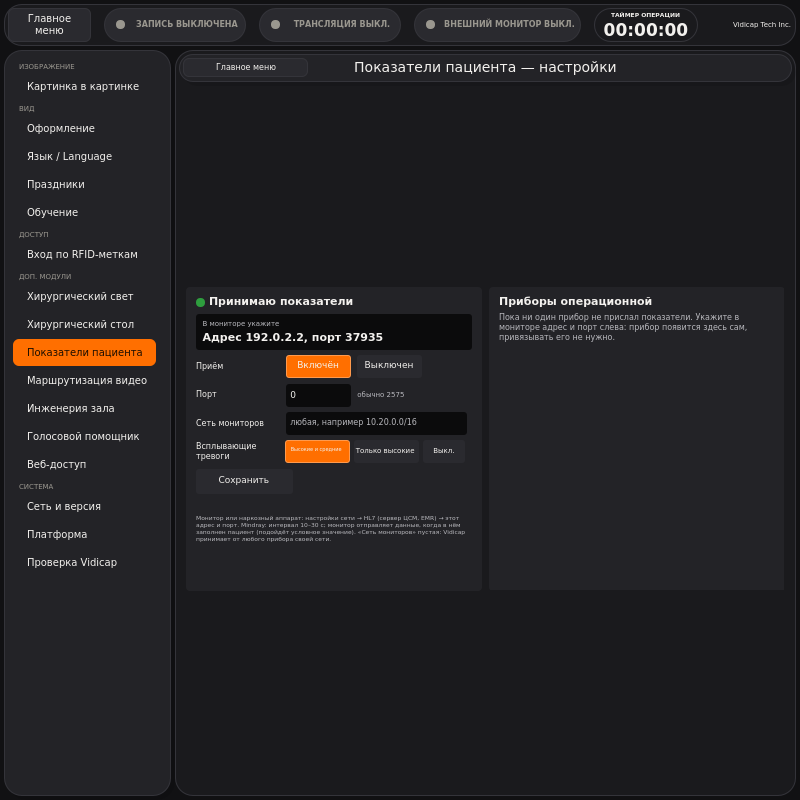This screenshot has width=800, height=800.
Task: Click the Сеть мониторов label
Action: pyautogui.click(x=230, y=423)
